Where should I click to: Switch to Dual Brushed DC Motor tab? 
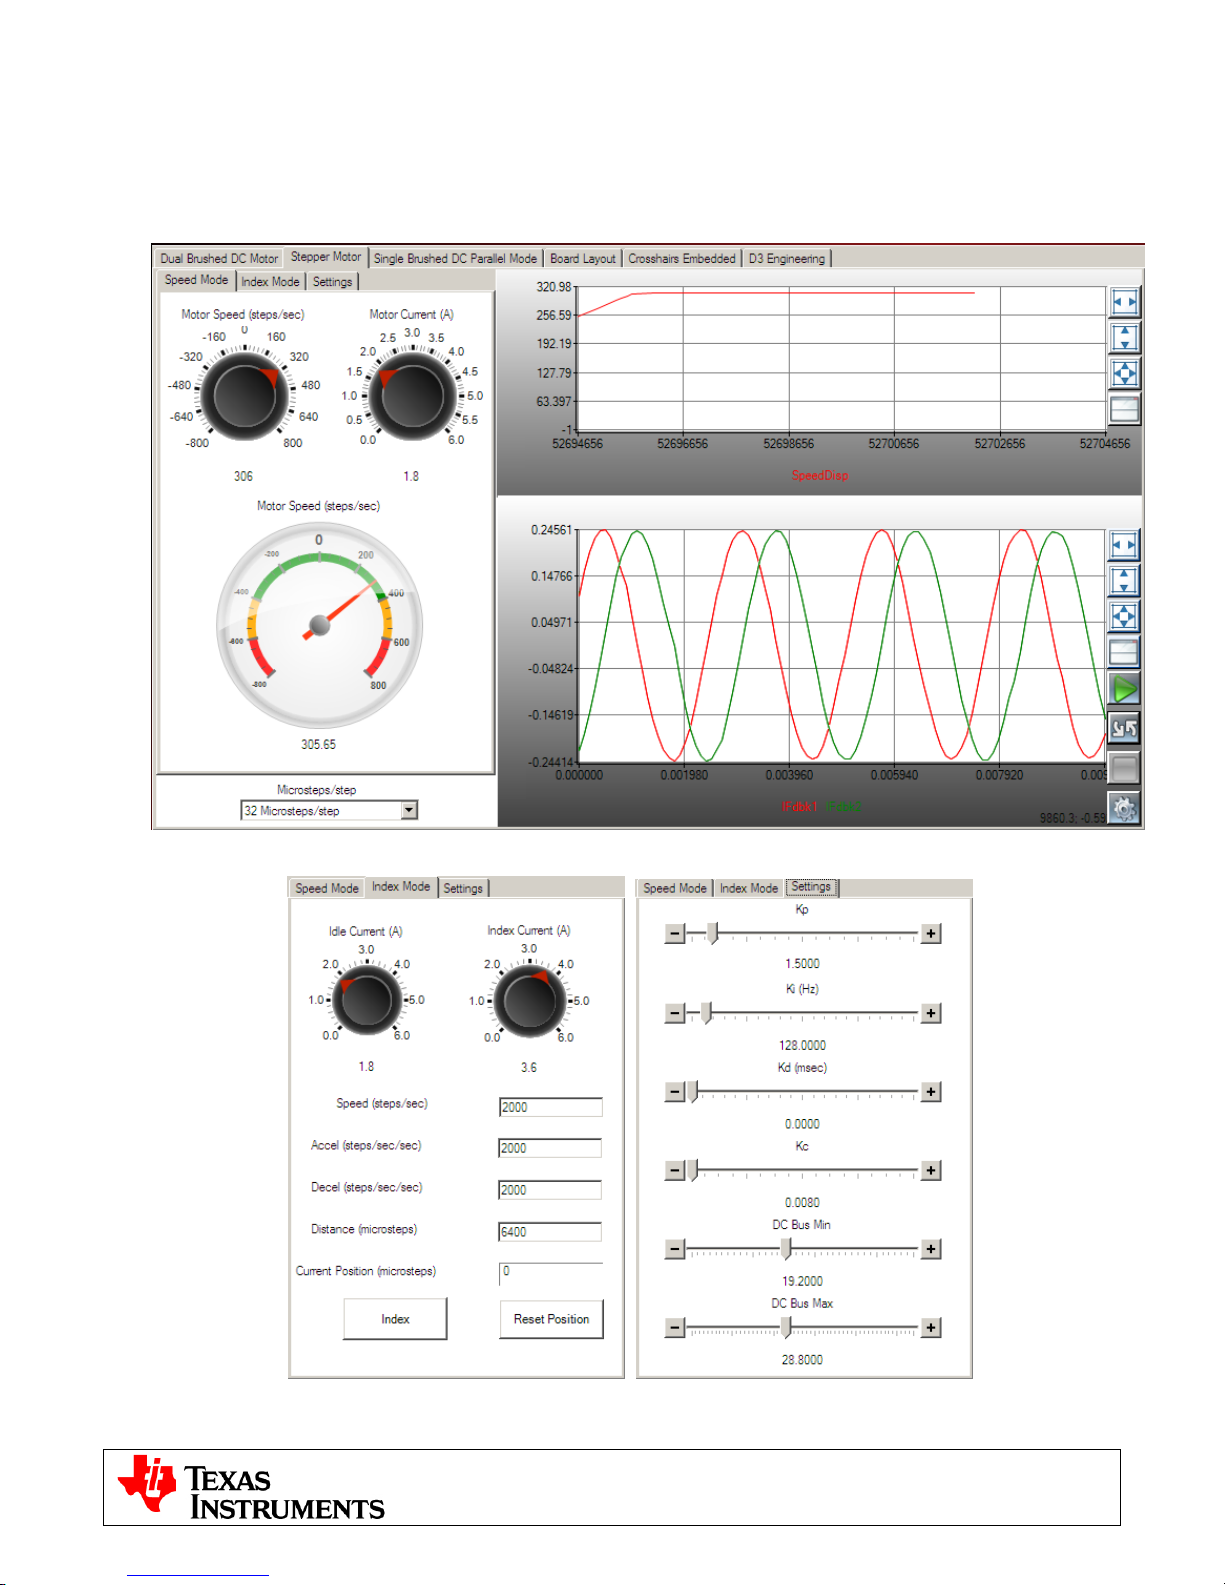(x=219, y=259)
